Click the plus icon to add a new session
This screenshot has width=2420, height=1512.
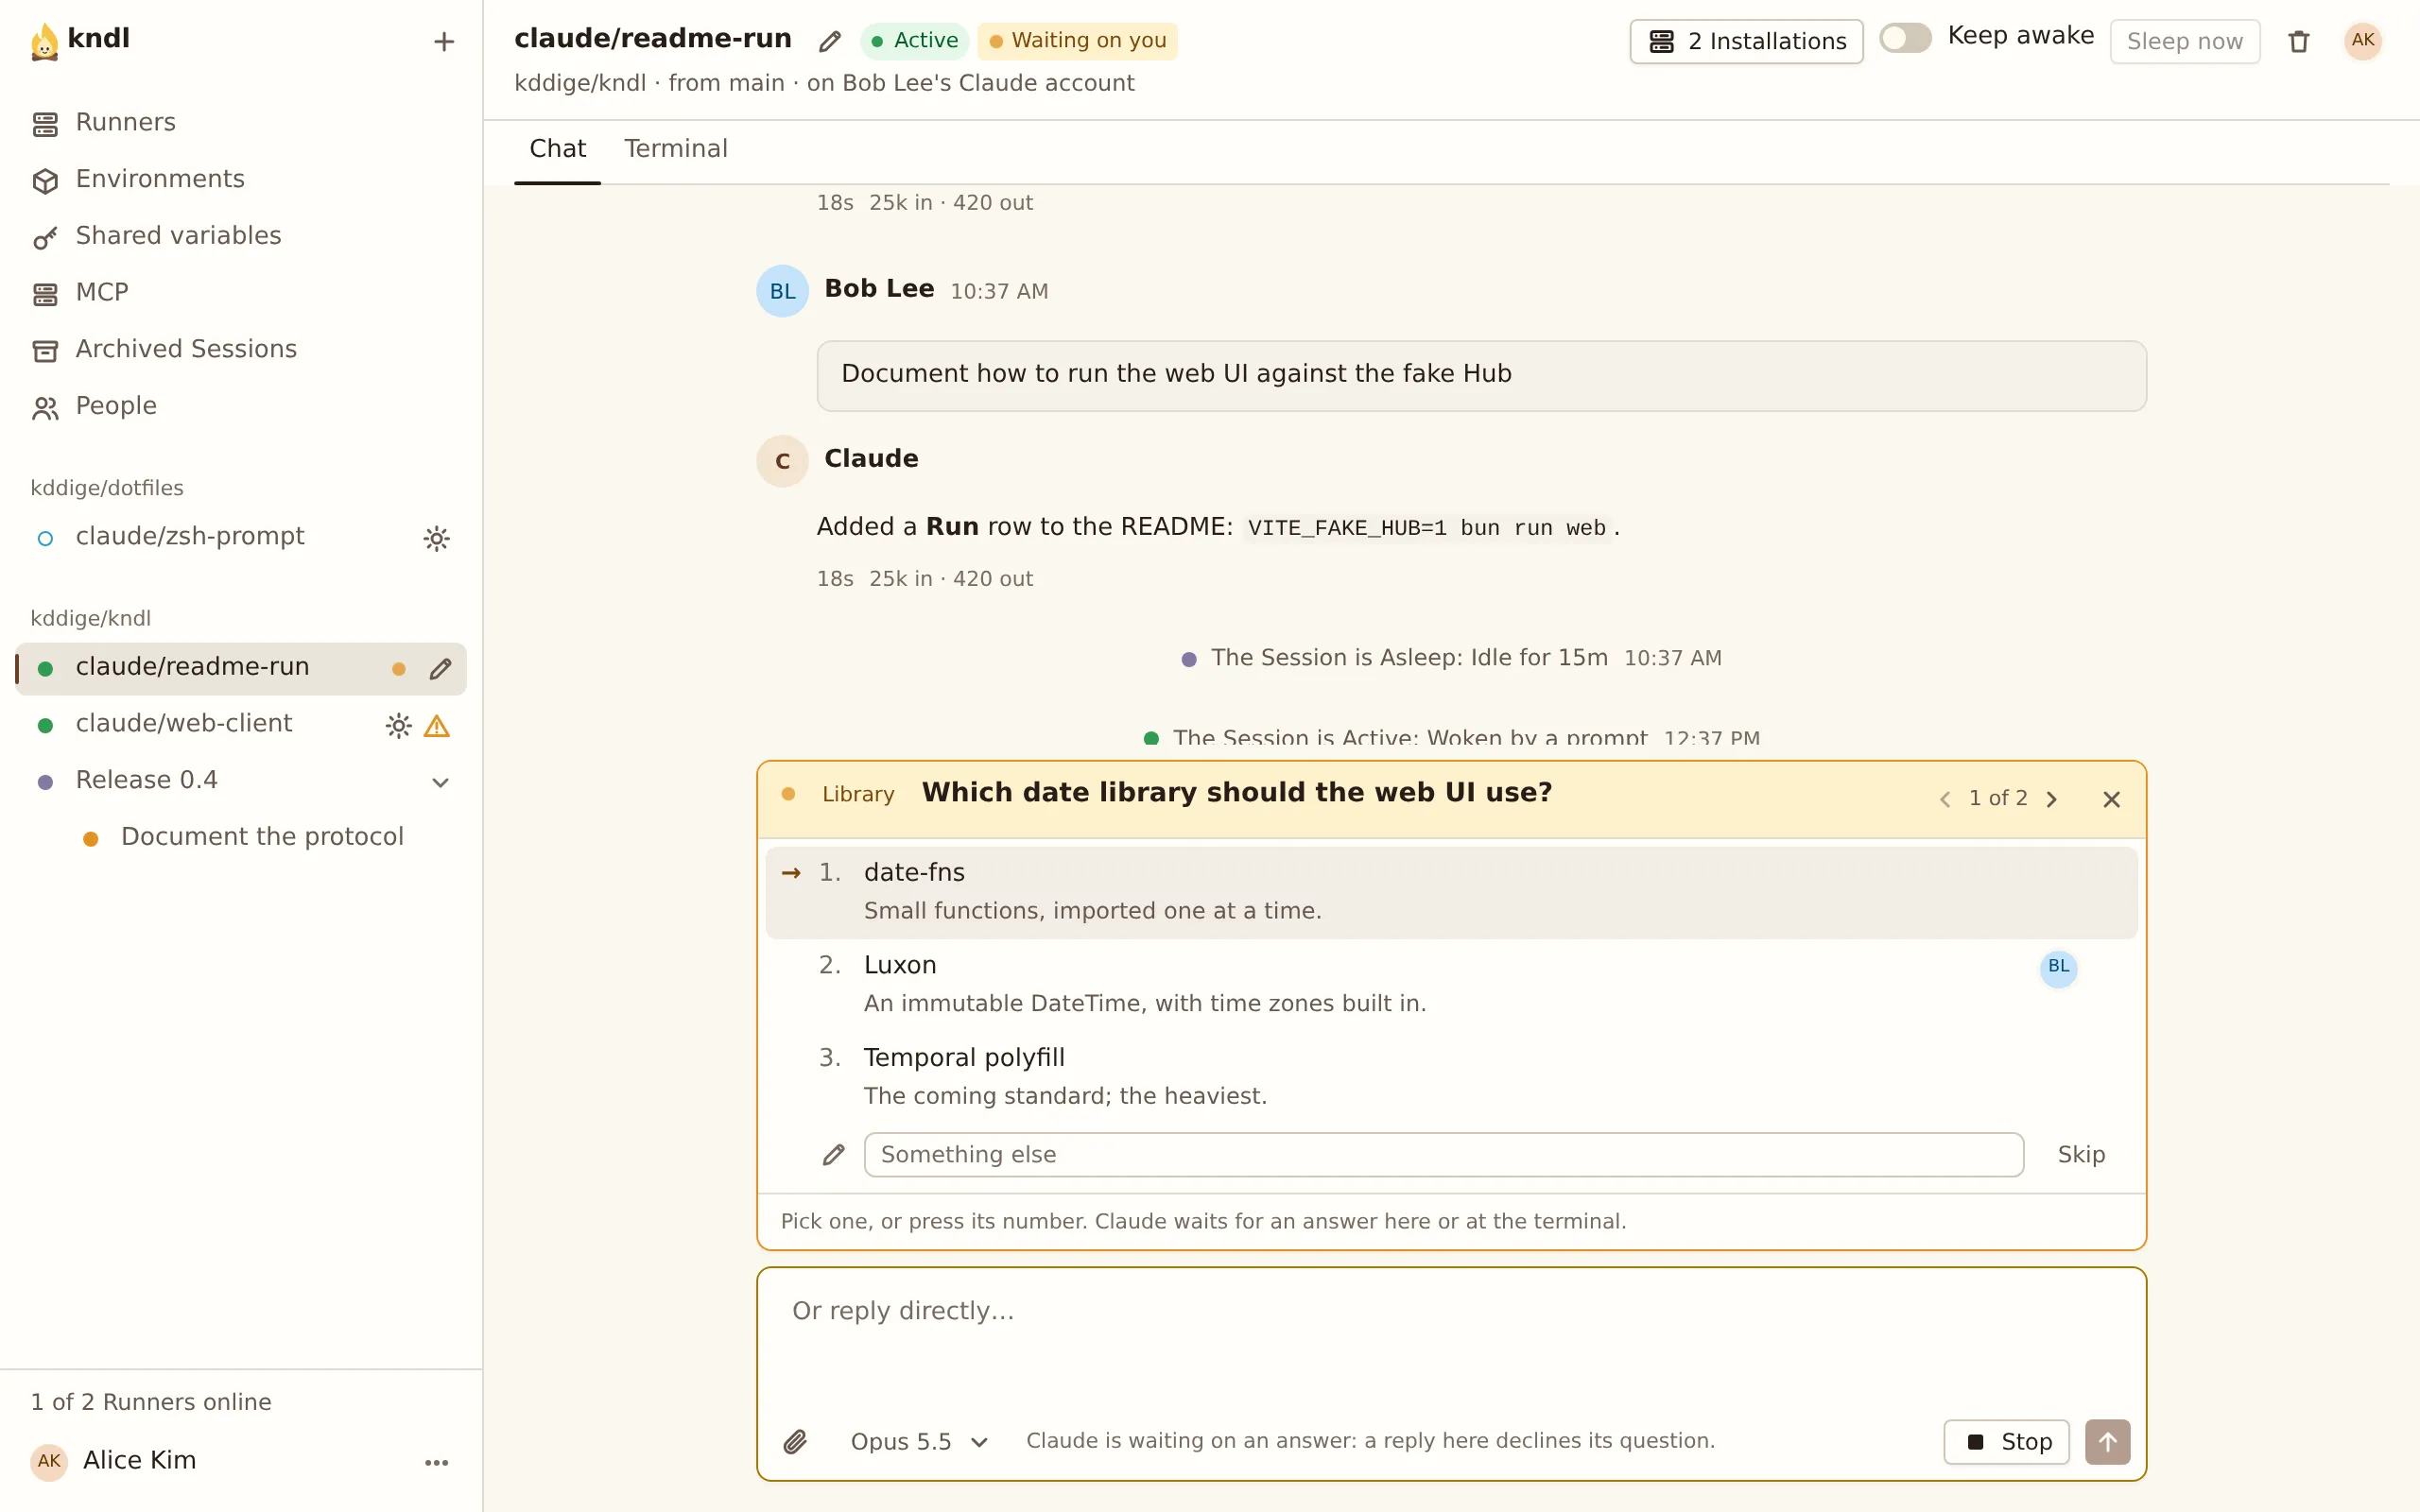(x=444, y=41)
